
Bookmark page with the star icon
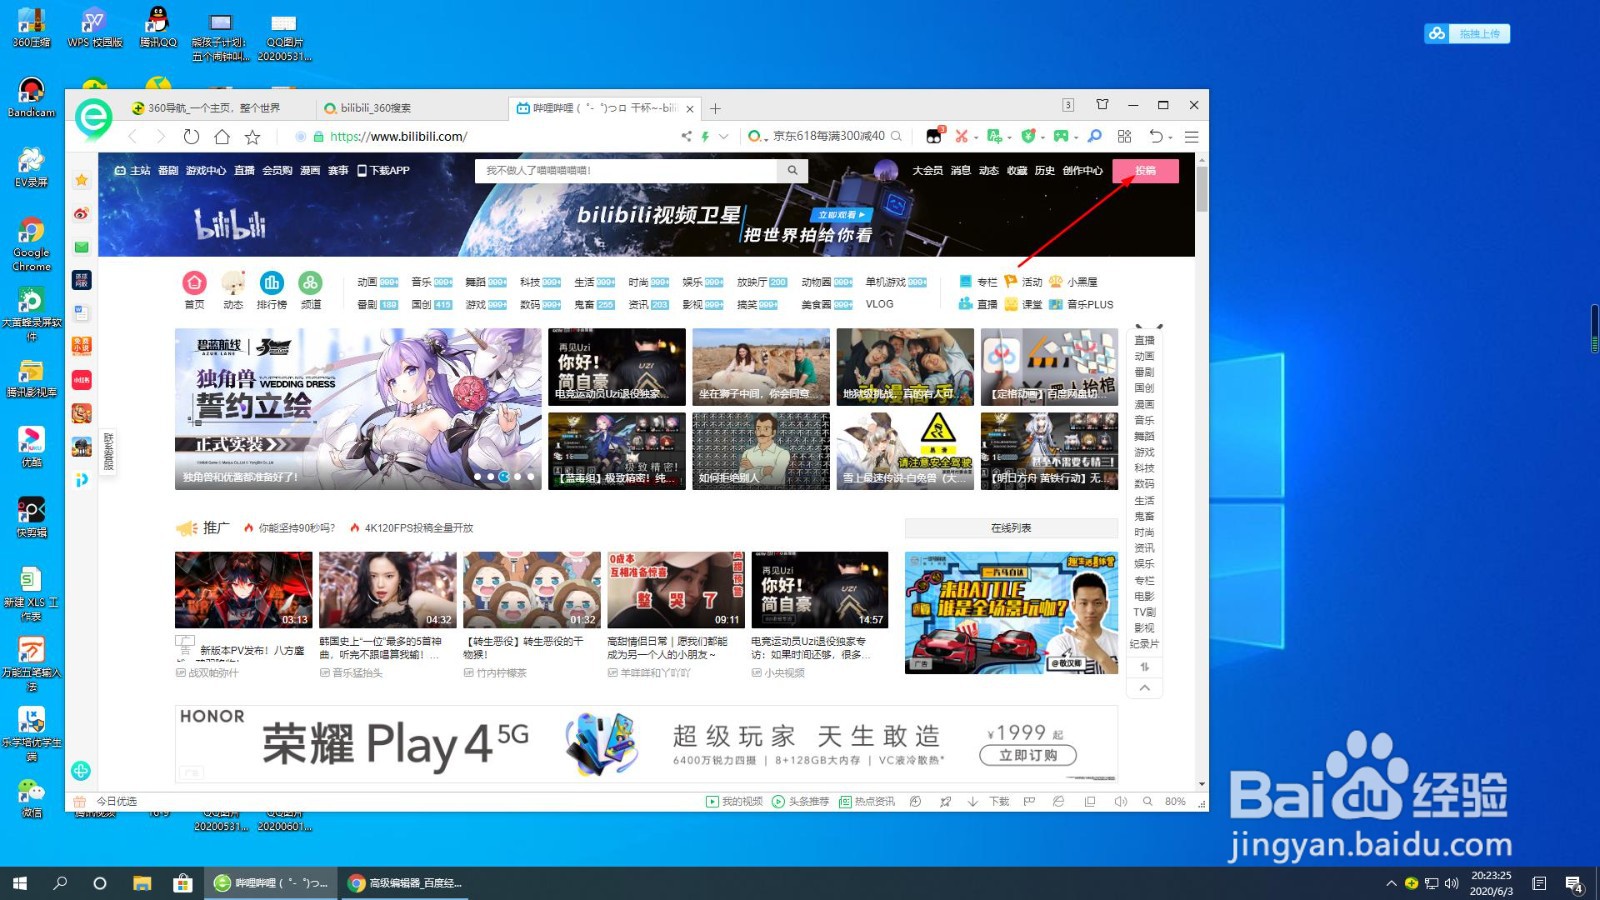[x=253, y=137]
